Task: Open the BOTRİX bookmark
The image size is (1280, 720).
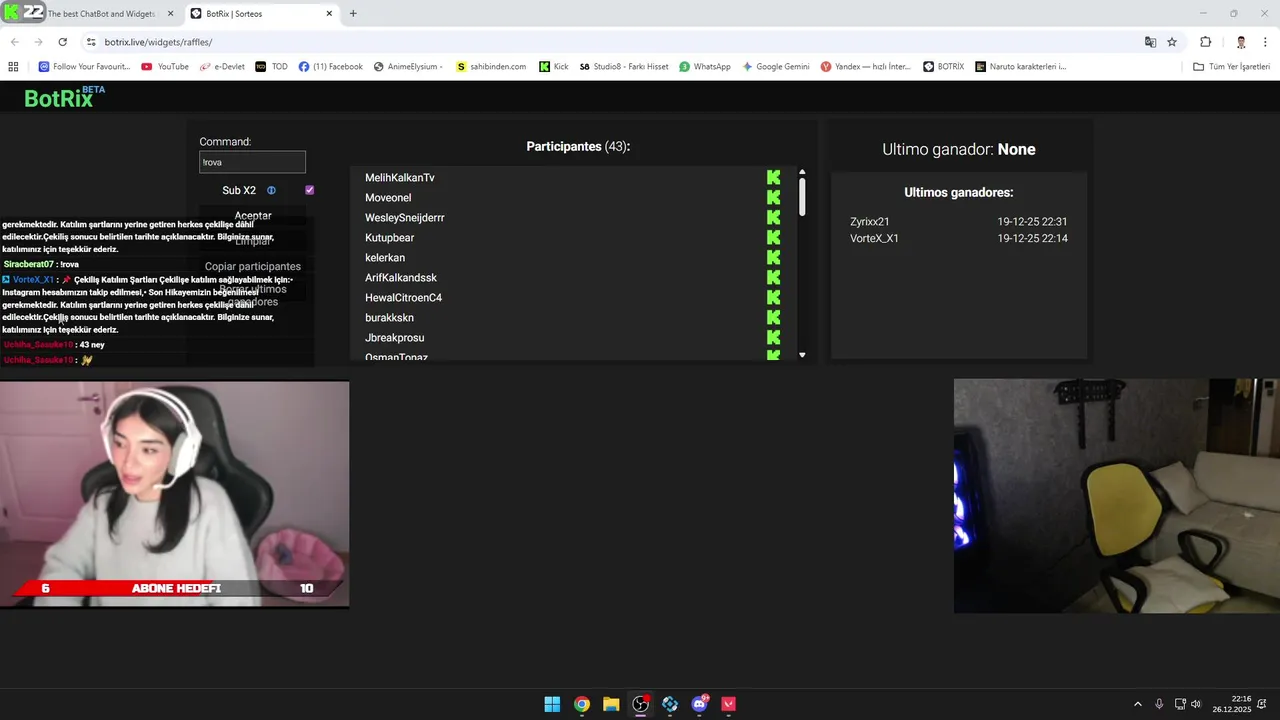Action: click(x=943, y=67)
